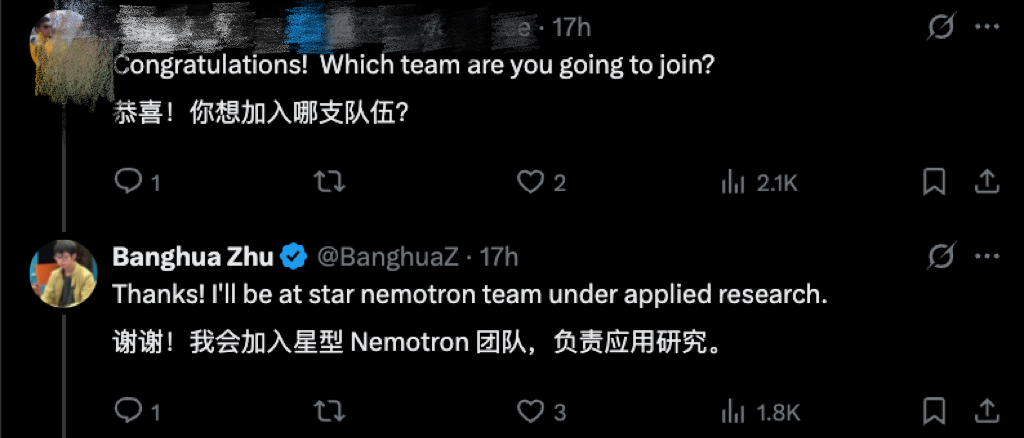This screenshot has width=1024, height=438.
Task: Open Banghua Zhu's profile name
Action: (x=192, y=257)
